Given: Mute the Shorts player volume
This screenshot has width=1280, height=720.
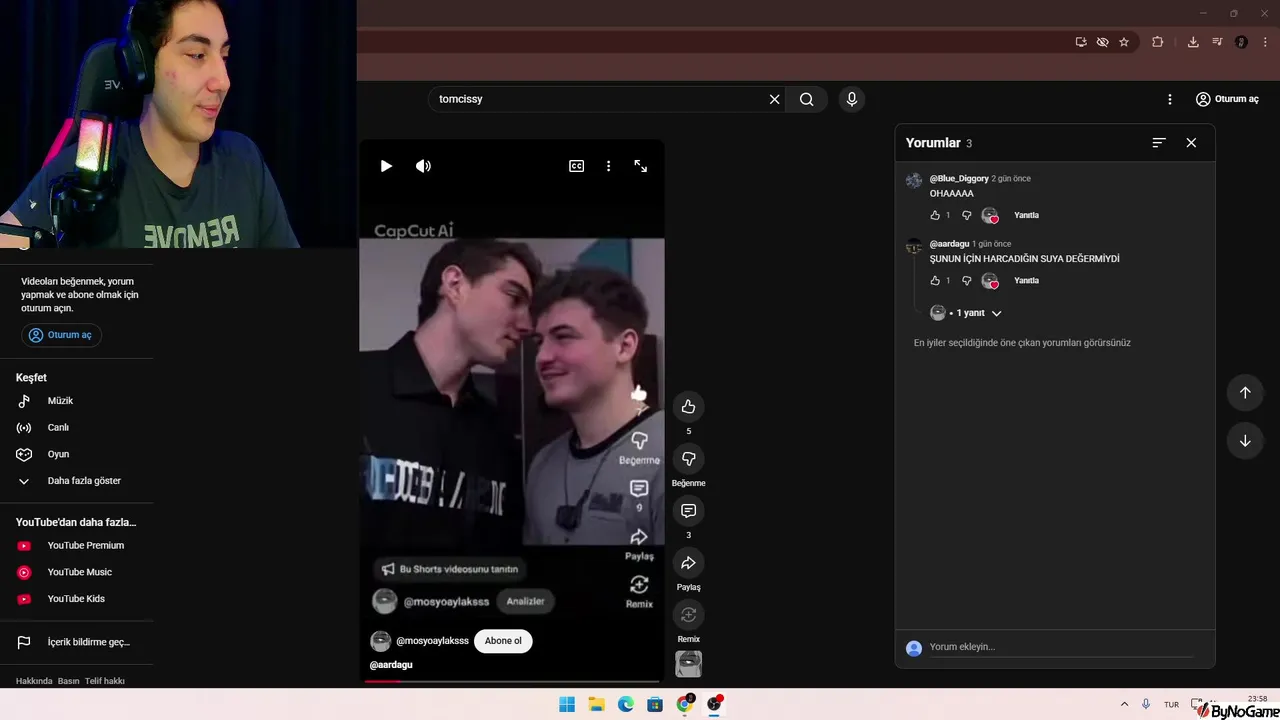Looking at the screenshot, I should coord(423,166).
